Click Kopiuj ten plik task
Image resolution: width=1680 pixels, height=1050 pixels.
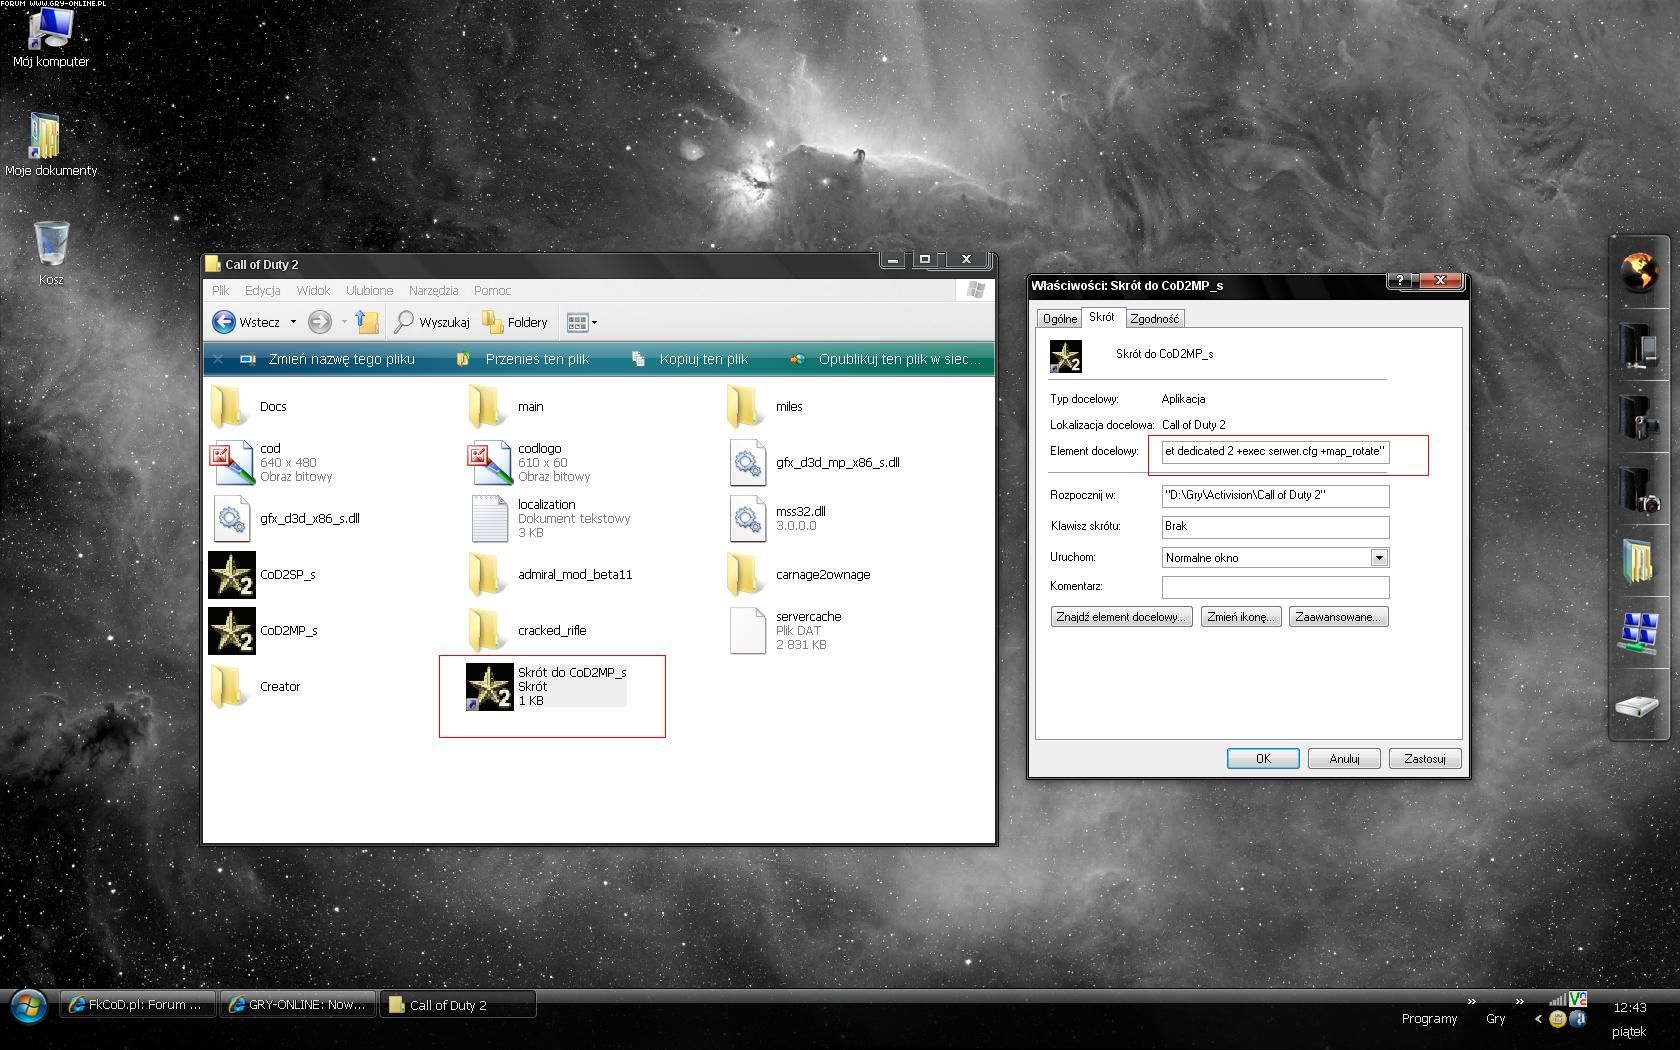click(690, 359)
